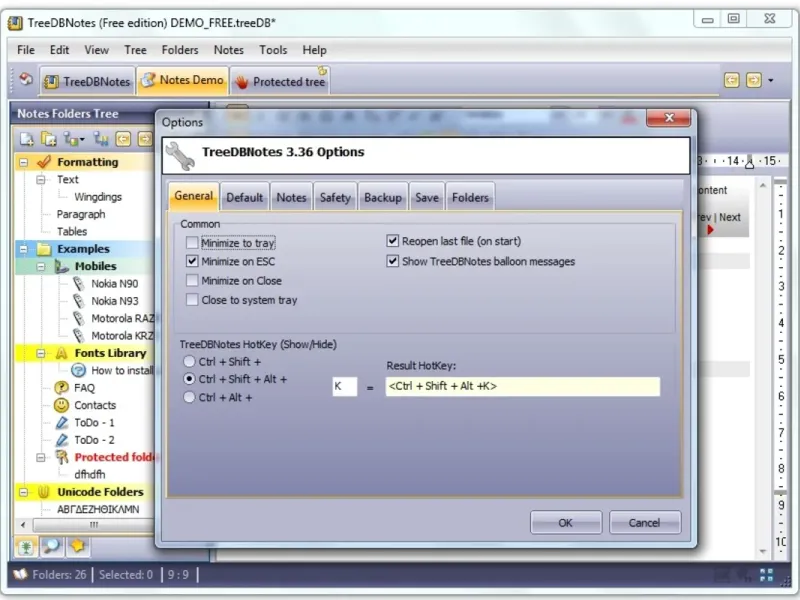Click the keys icon beside Protected folder

pos(62,457)
